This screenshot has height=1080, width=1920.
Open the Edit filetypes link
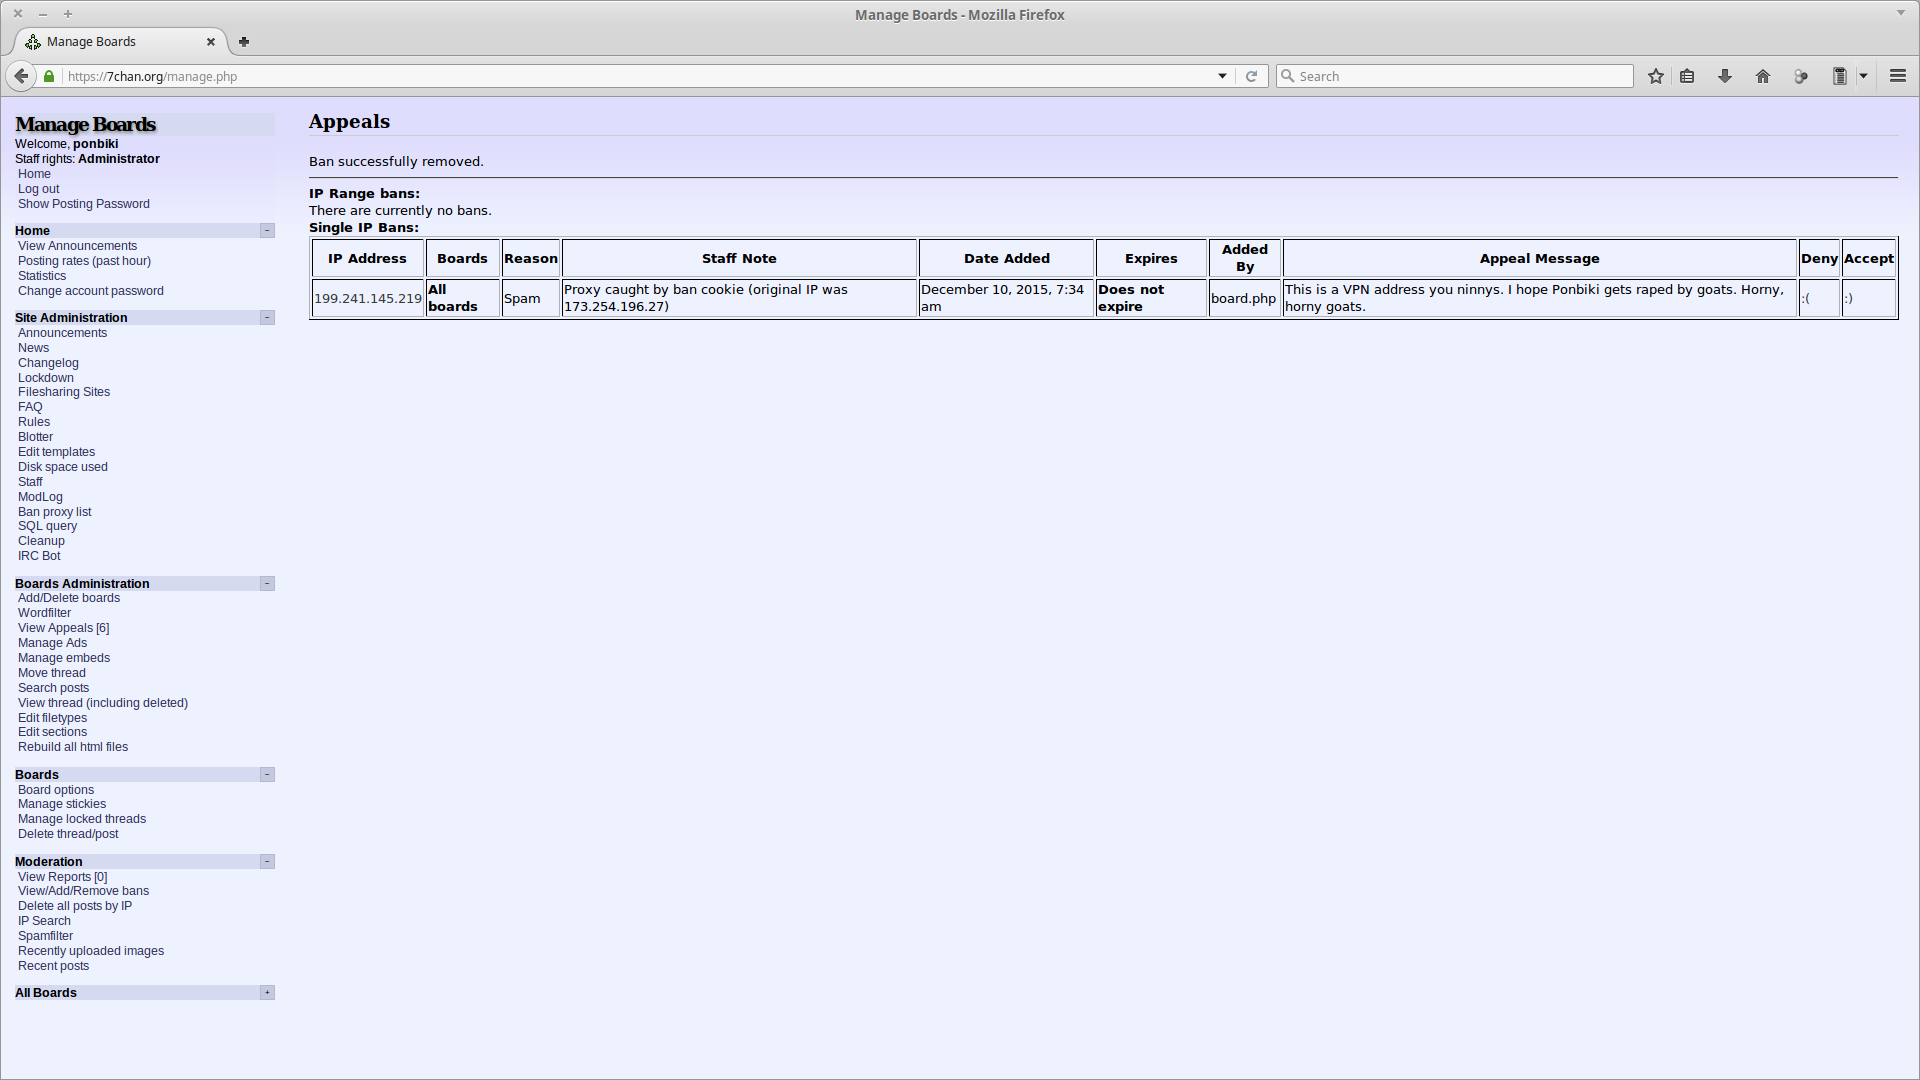click(x=53, y=718)
